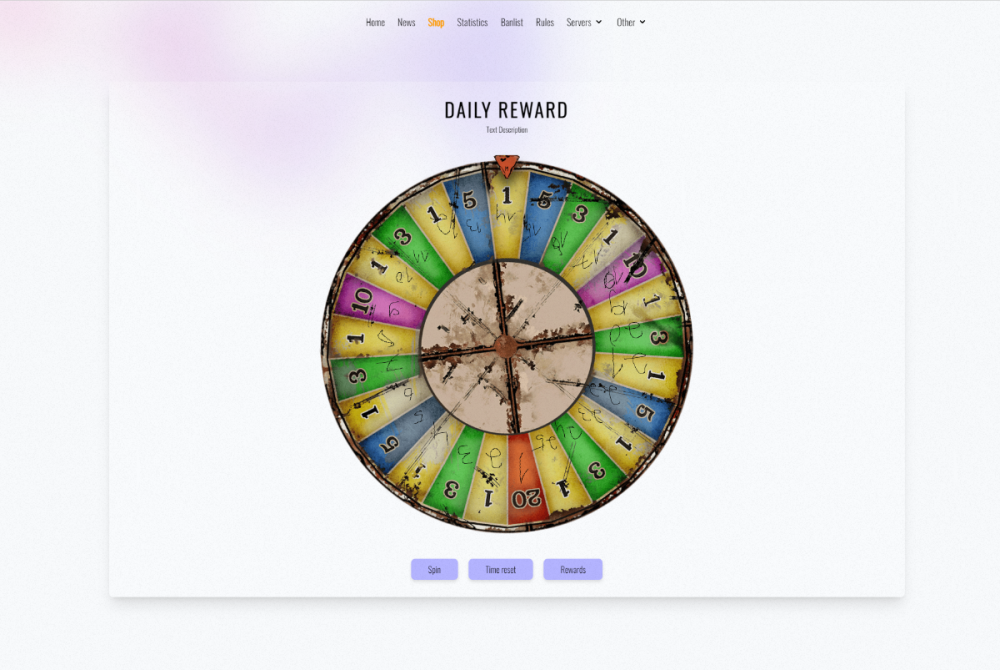Expand the Other dropdown menu

coord(631,22)
